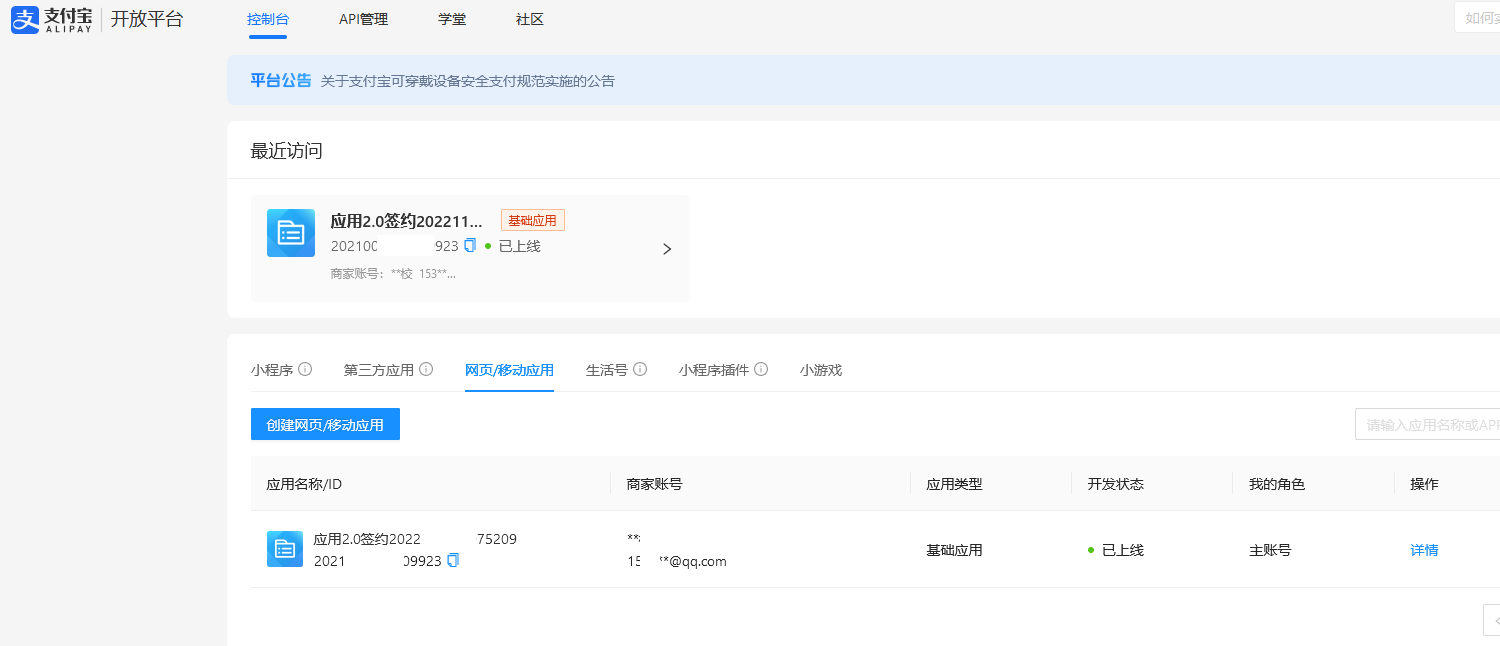1500x646 pixels.
Task: Open the platform announcement about wearable payment
Action: tap(467, 81)
